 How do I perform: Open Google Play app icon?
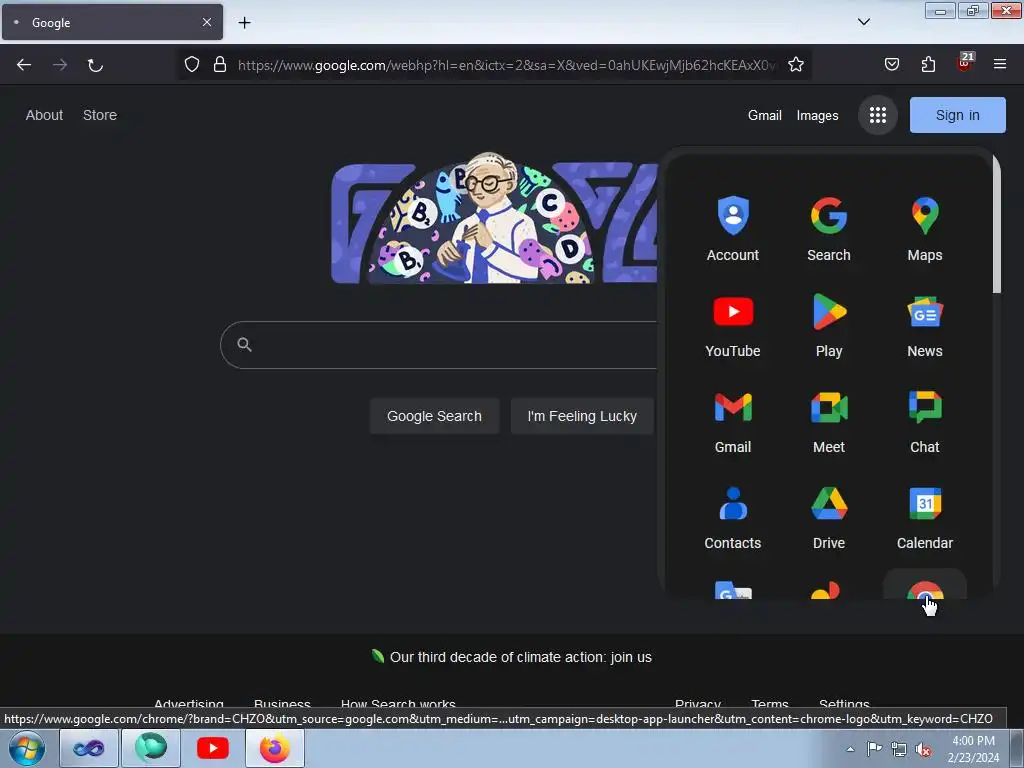point(829,325)
